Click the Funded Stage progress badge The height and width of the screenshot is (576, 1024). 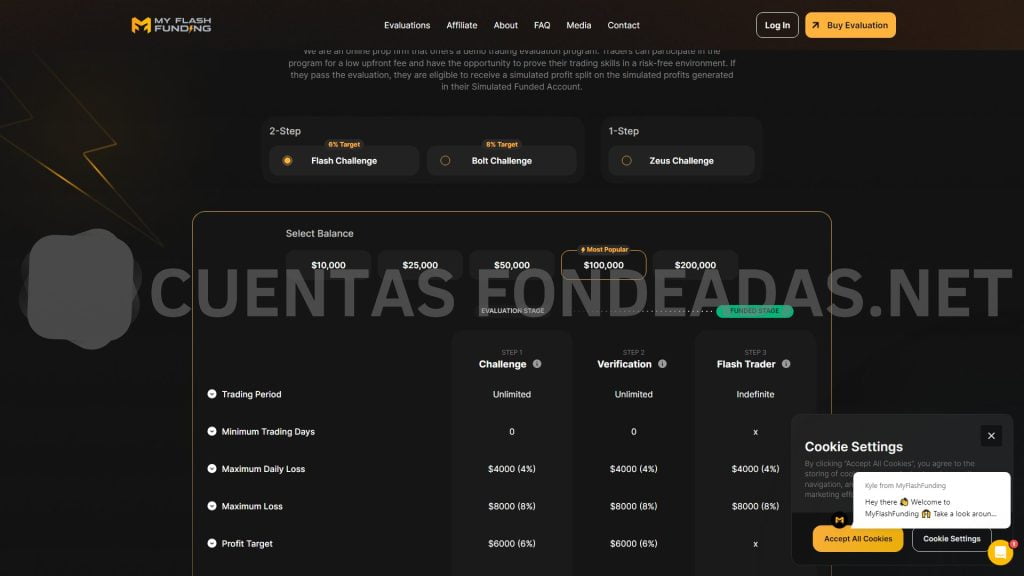click(x=753, y=311)
